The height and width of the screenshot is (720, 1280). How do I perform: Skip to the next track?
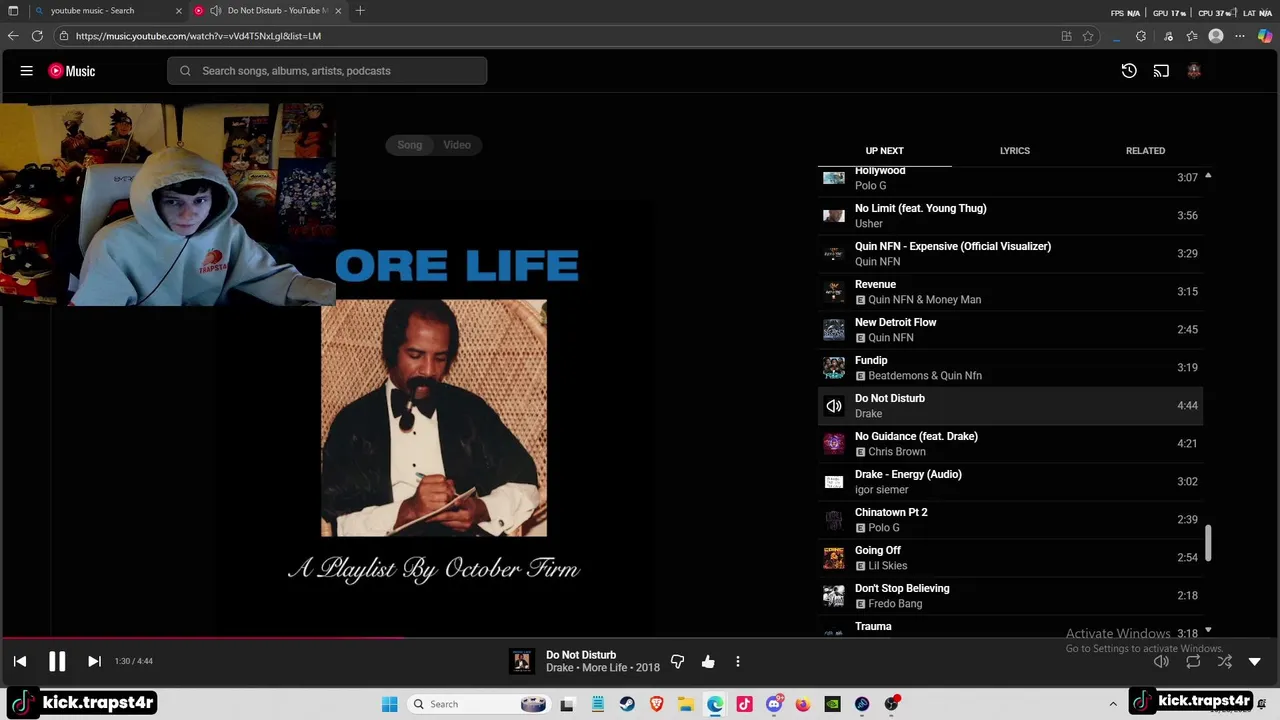(x=94, y=661)
